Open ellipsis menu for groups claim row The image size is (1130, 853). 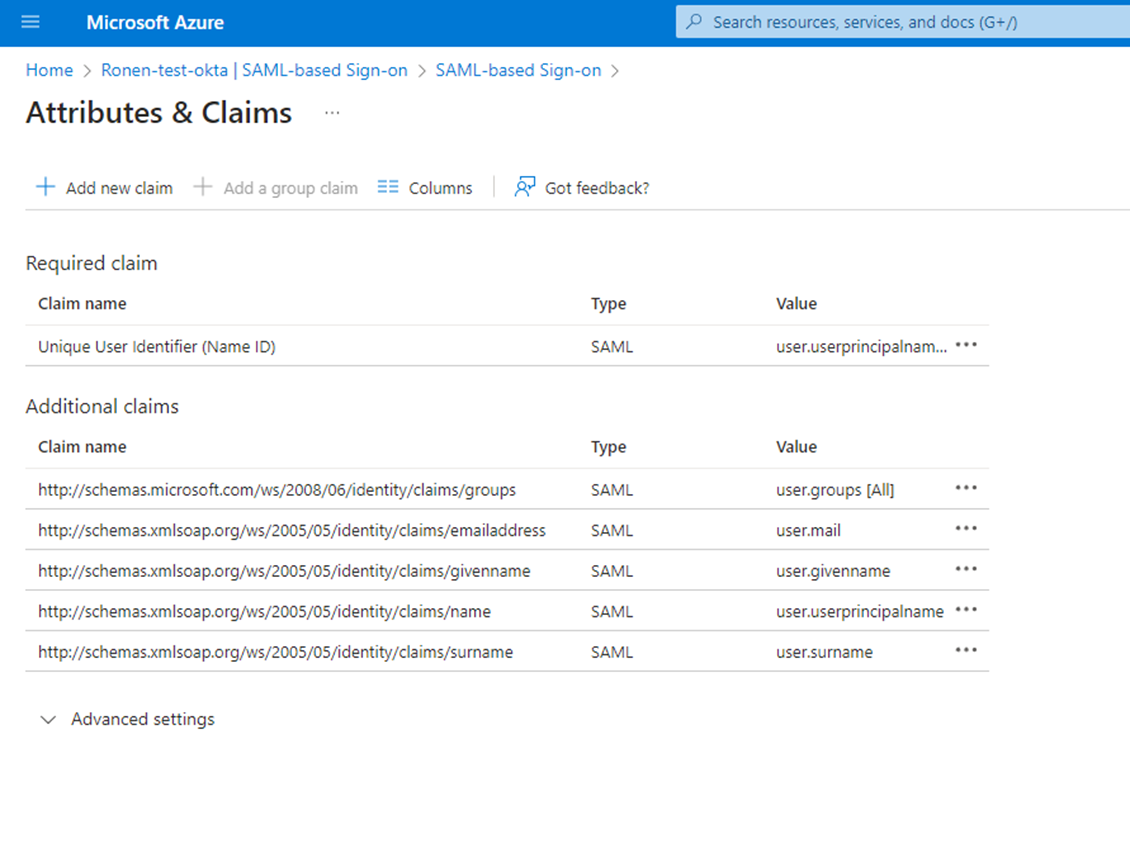coord(965,488)
